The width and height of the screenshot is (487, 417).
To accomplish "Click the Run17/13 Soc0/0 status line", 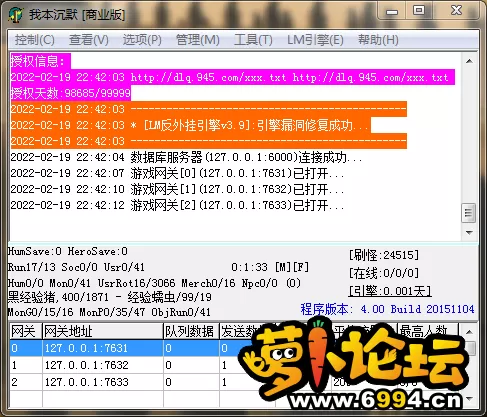I will [x=76, y=267].
